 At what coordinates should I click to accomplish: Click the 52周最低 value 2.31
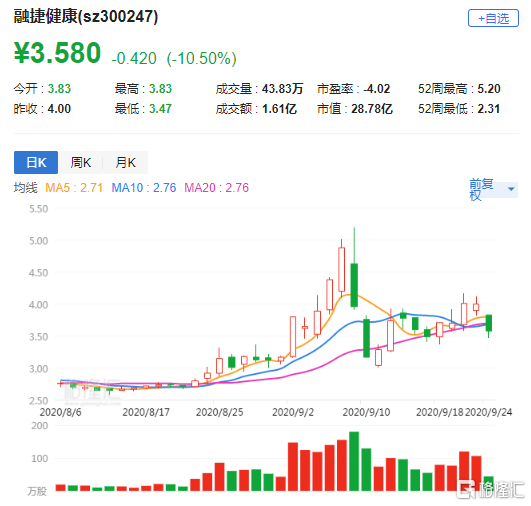coord(489,109)
